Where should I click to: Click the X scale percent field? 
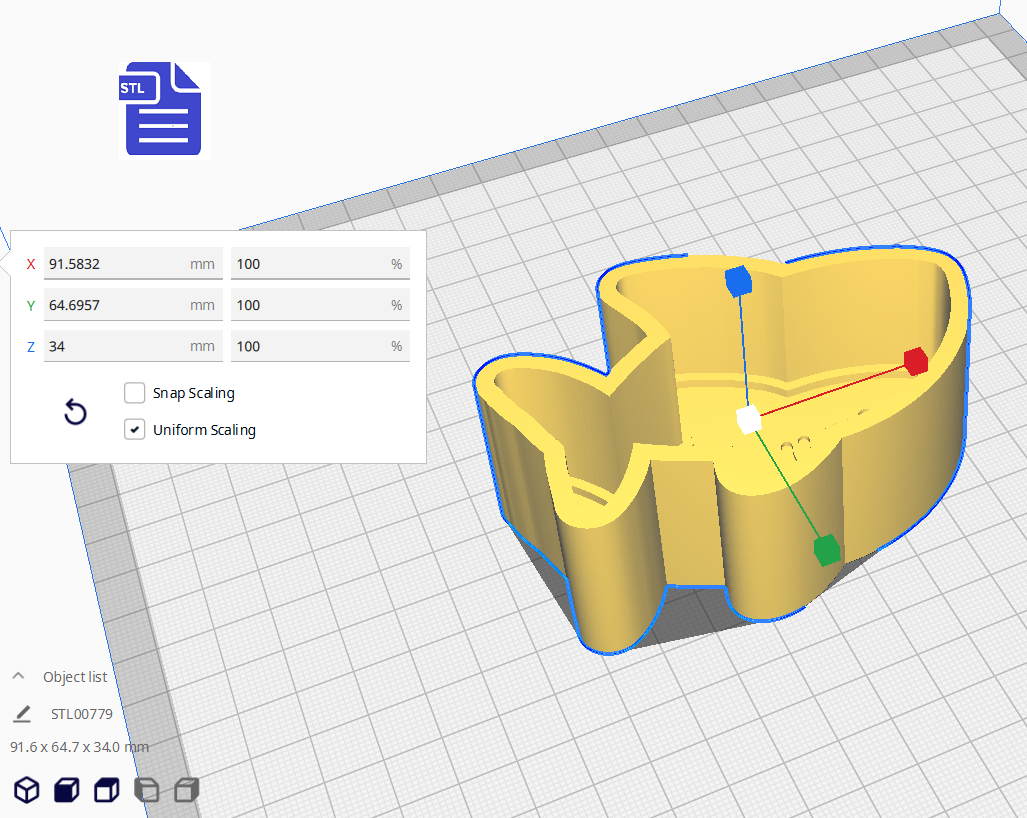point(320,264)
